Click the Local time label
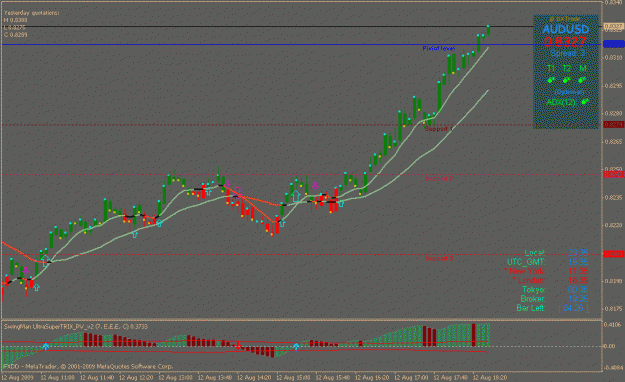Viewport: 625px width, 382px height. [535, 253]
